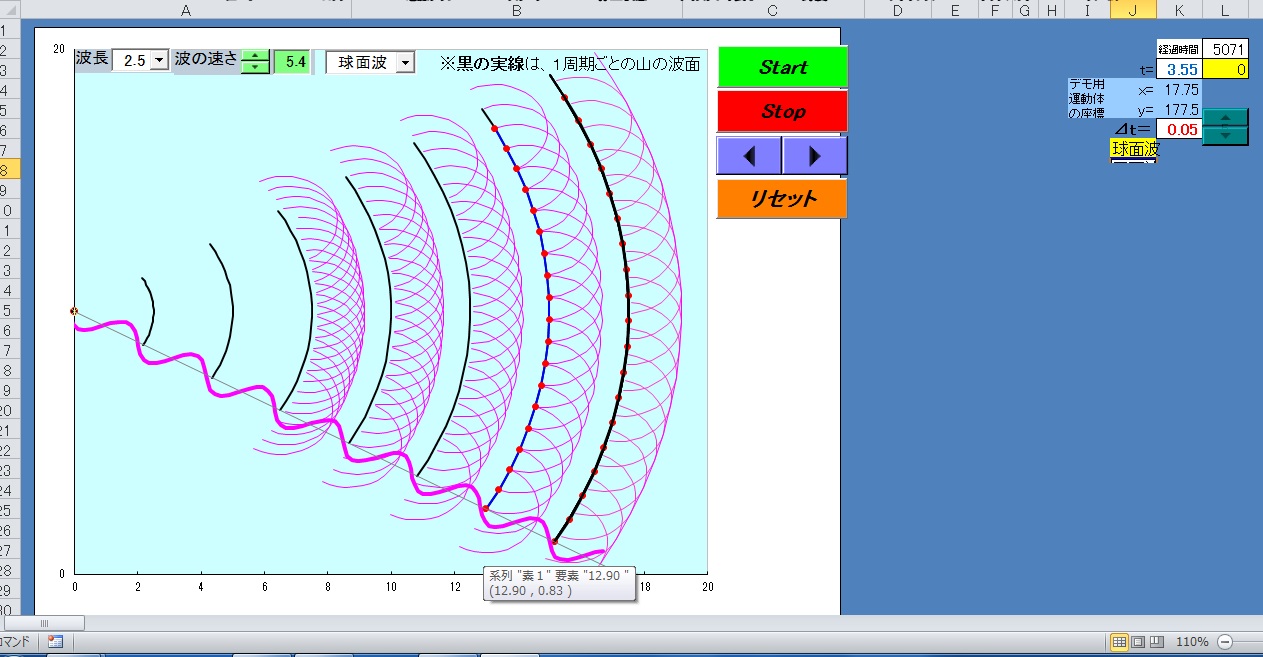Select the y= value 177.5
Screen dimensions: 1263x657
click(x=1179, y=109)
